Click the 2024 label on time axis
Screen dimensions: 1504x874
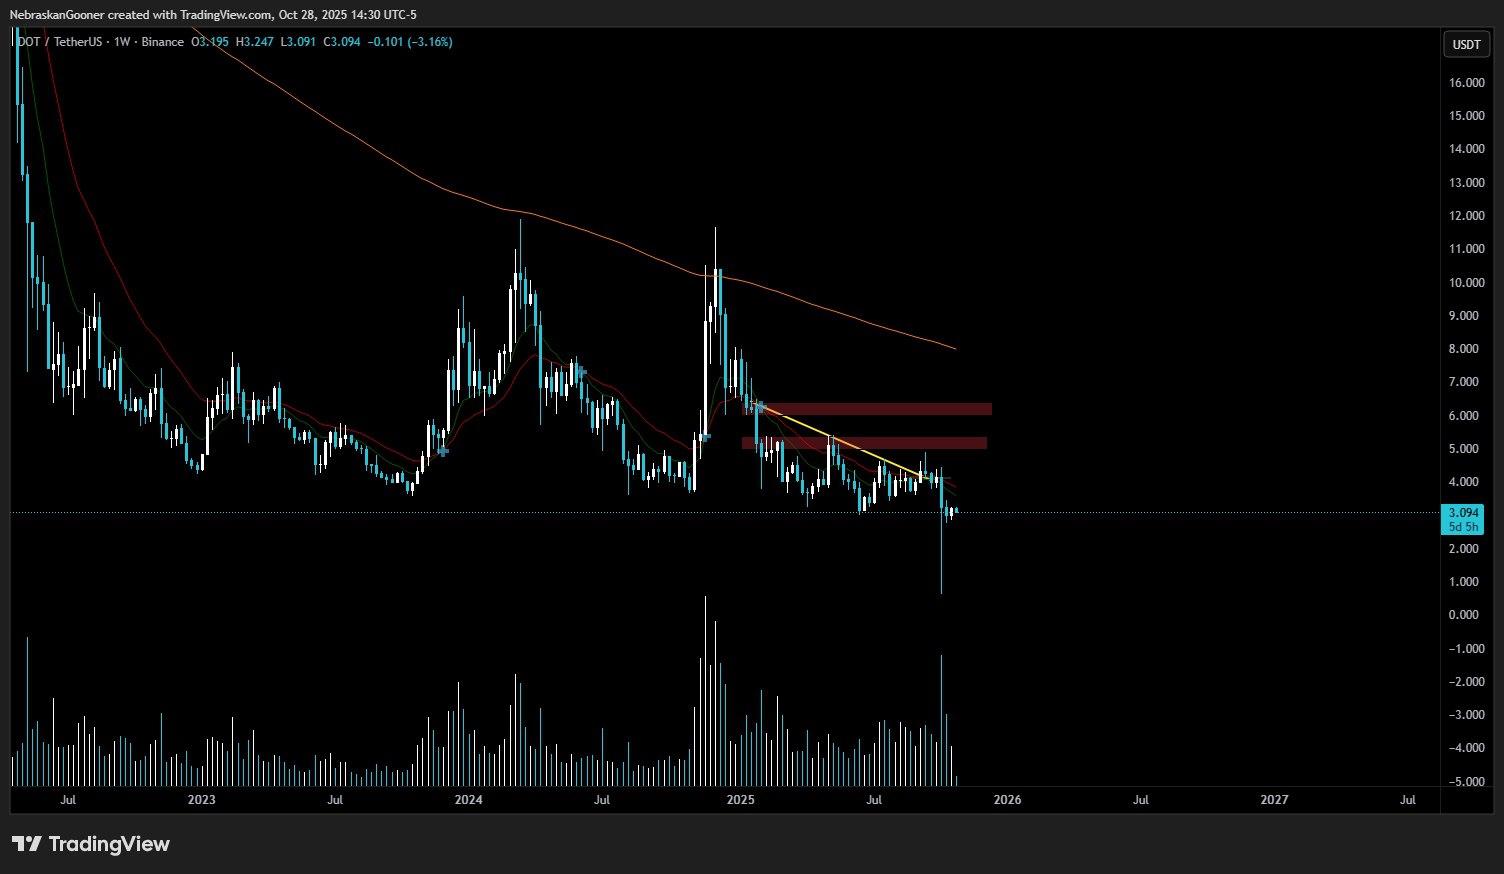click(468, 800)
